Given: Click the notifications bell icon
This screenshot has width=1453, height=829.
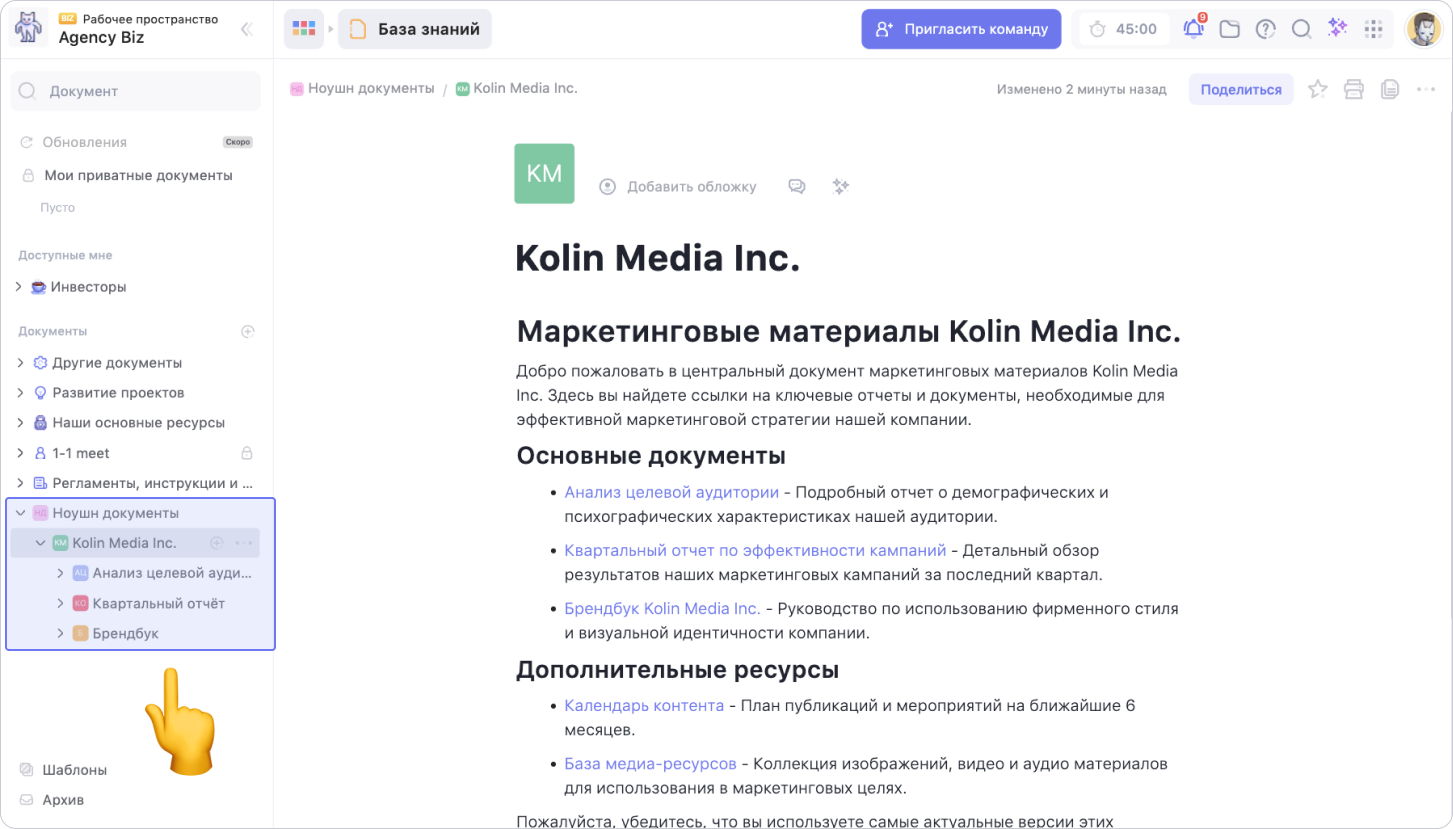Looking at the screenshot, I should 1193,29.
